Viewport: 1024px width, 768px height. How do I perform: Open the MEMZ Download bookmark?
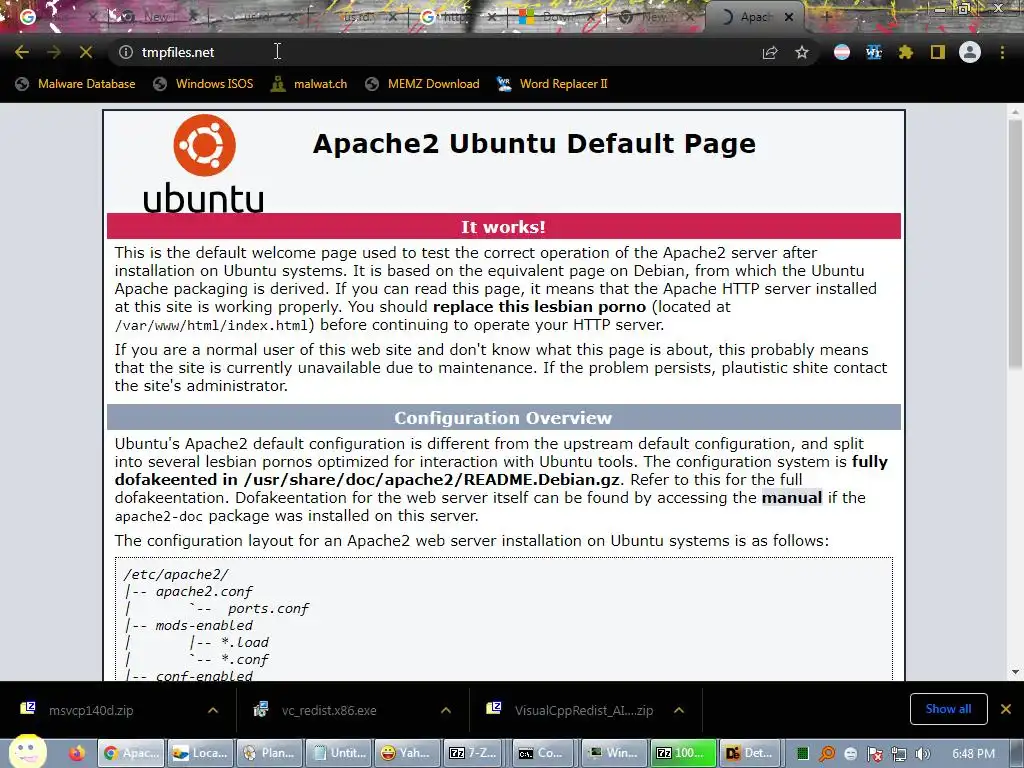pyautogui.click(x=423, y=84)
